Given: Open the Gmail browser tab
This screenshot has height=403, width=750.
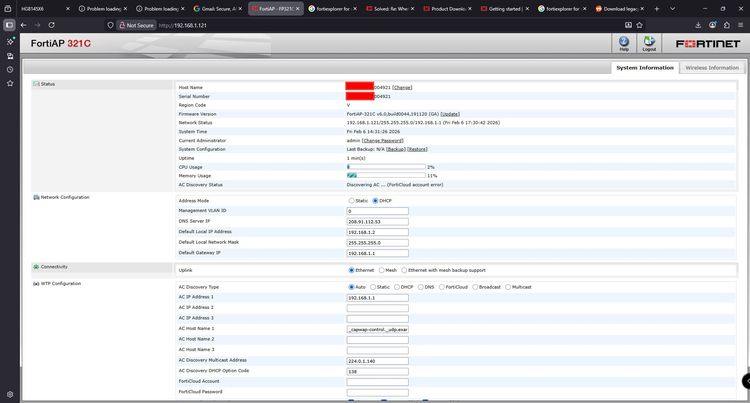Looking at the screenshot, I should [215, 8].
